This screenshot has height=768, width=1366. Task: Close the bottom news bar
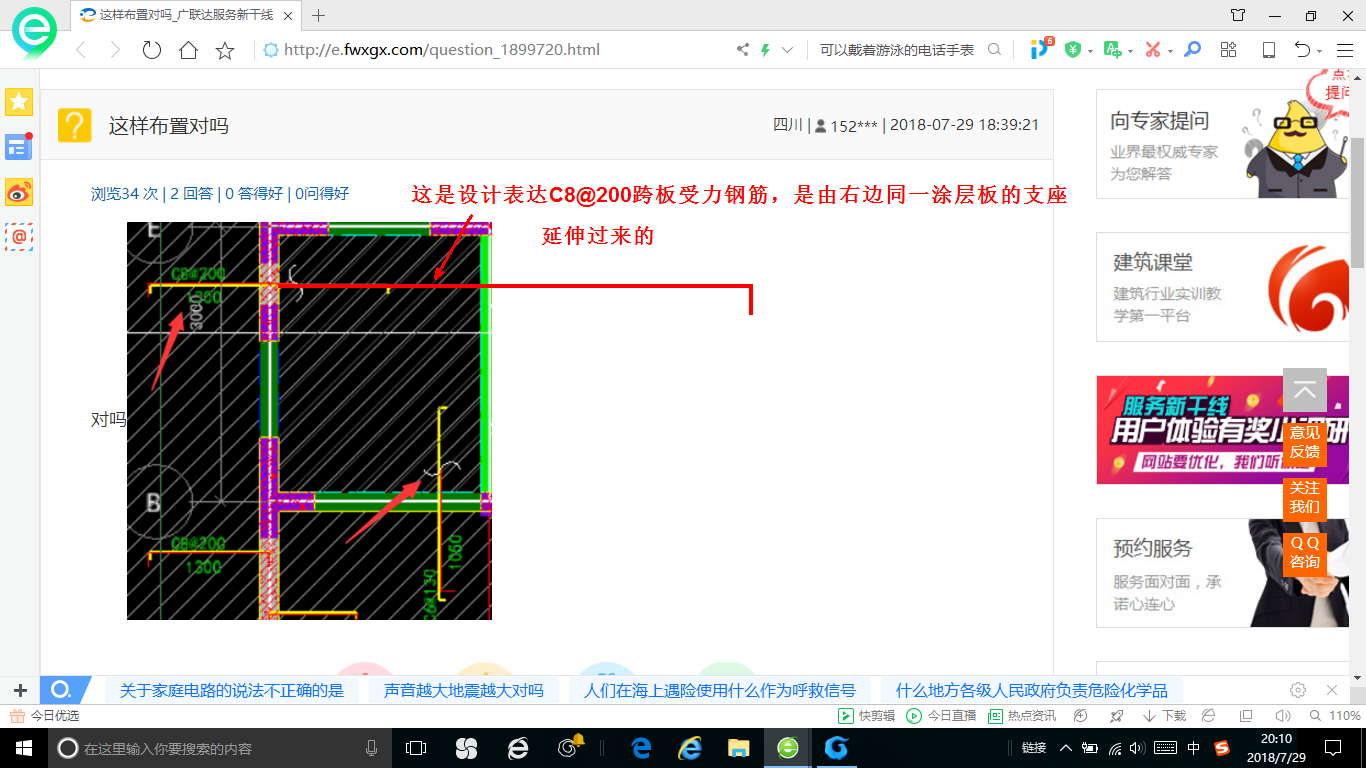click(1332, 690)
